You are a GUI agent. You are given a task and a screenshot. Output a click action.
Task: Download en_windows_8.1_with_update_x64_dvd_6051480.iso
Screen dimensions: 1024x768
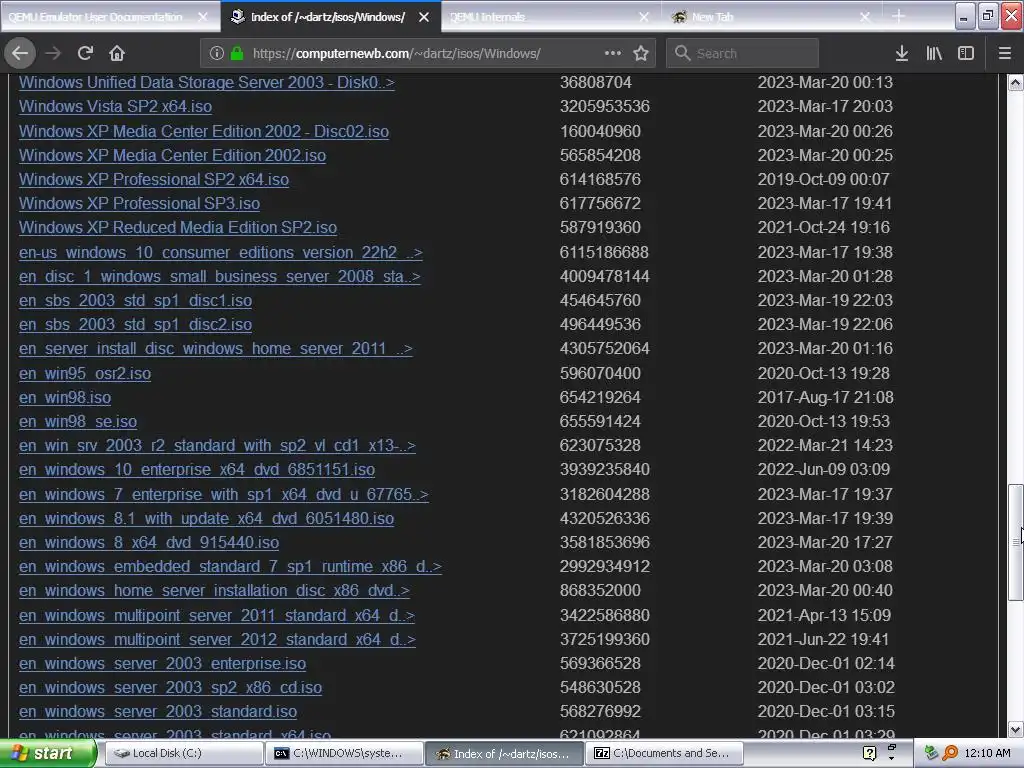206,519
